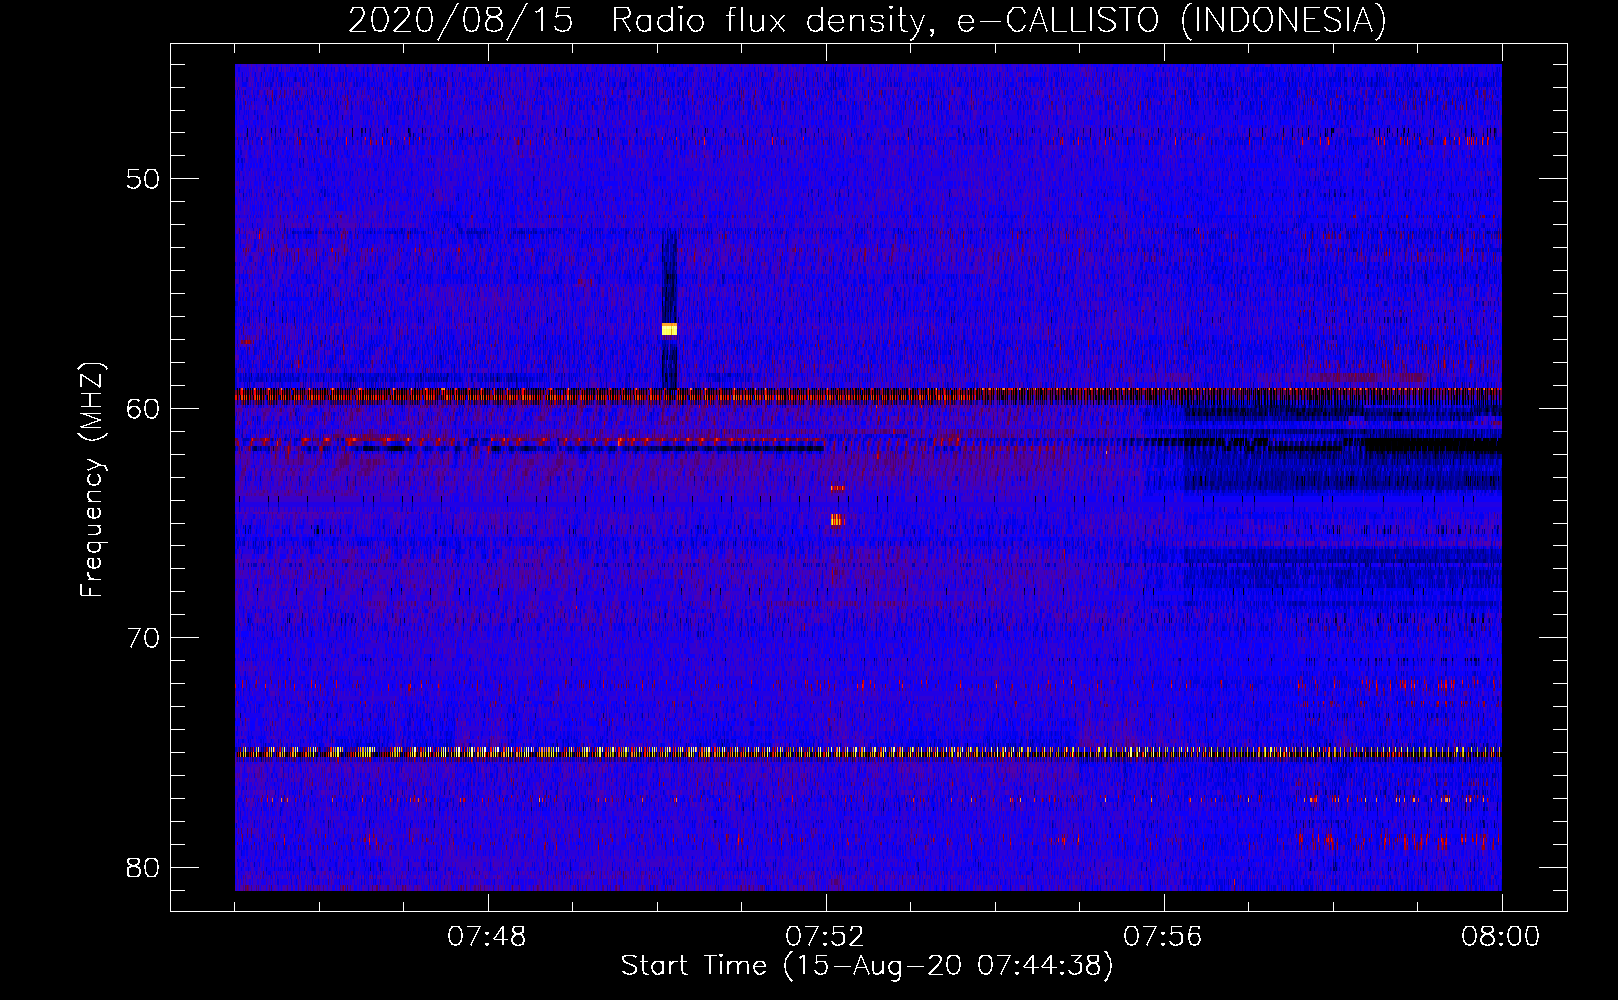Click the 07:48 time tick label
This screenshot has width=1618, height=1000.
pos(487,937)
